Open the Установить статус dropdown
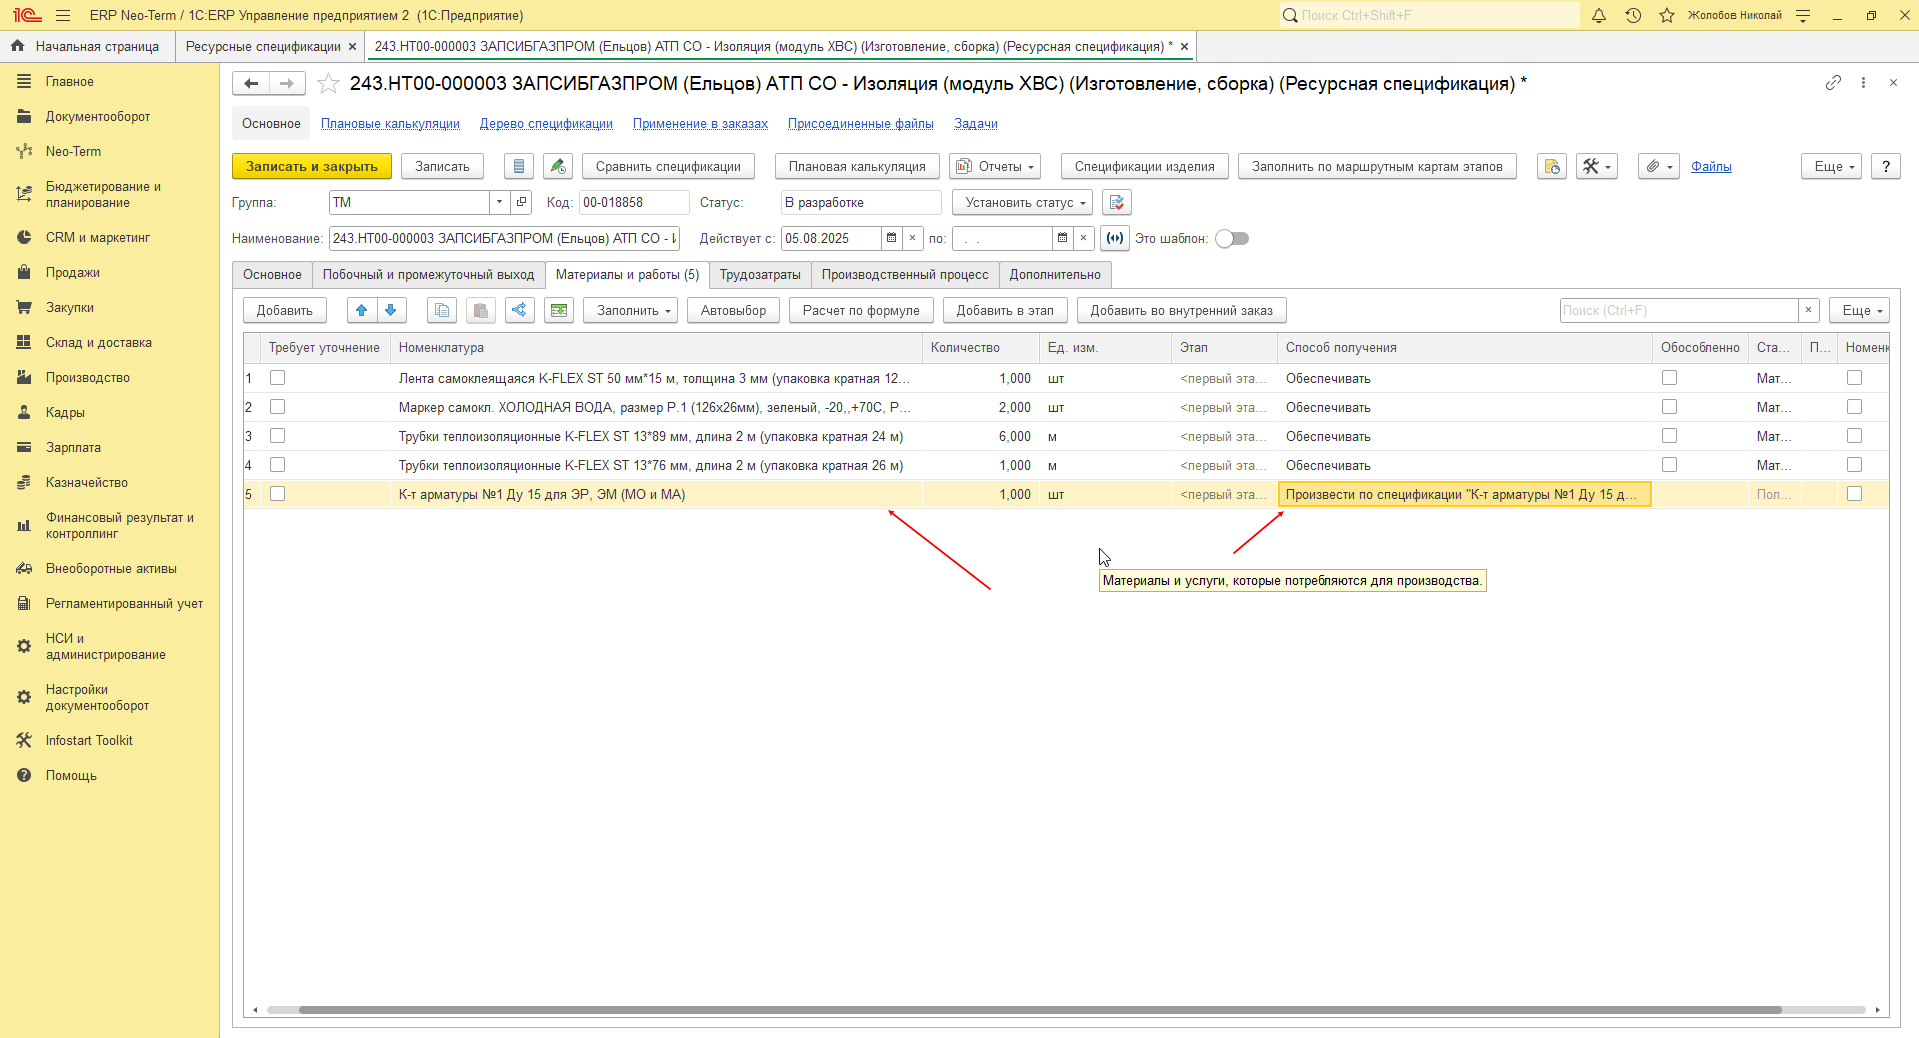Image resolution: width=1919 pixels, height=1038 pixels. tap(1022, 202)
